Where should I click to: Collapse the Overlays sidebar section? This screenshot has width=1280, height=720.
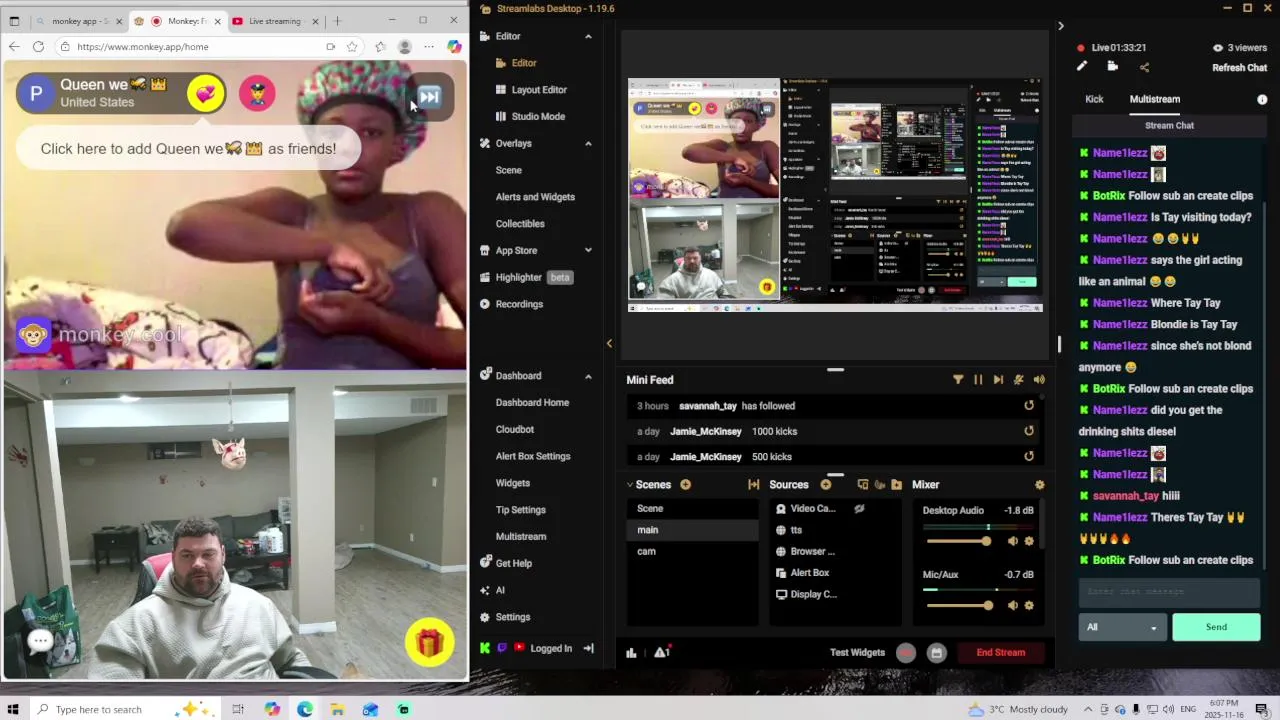click(588, 144)
